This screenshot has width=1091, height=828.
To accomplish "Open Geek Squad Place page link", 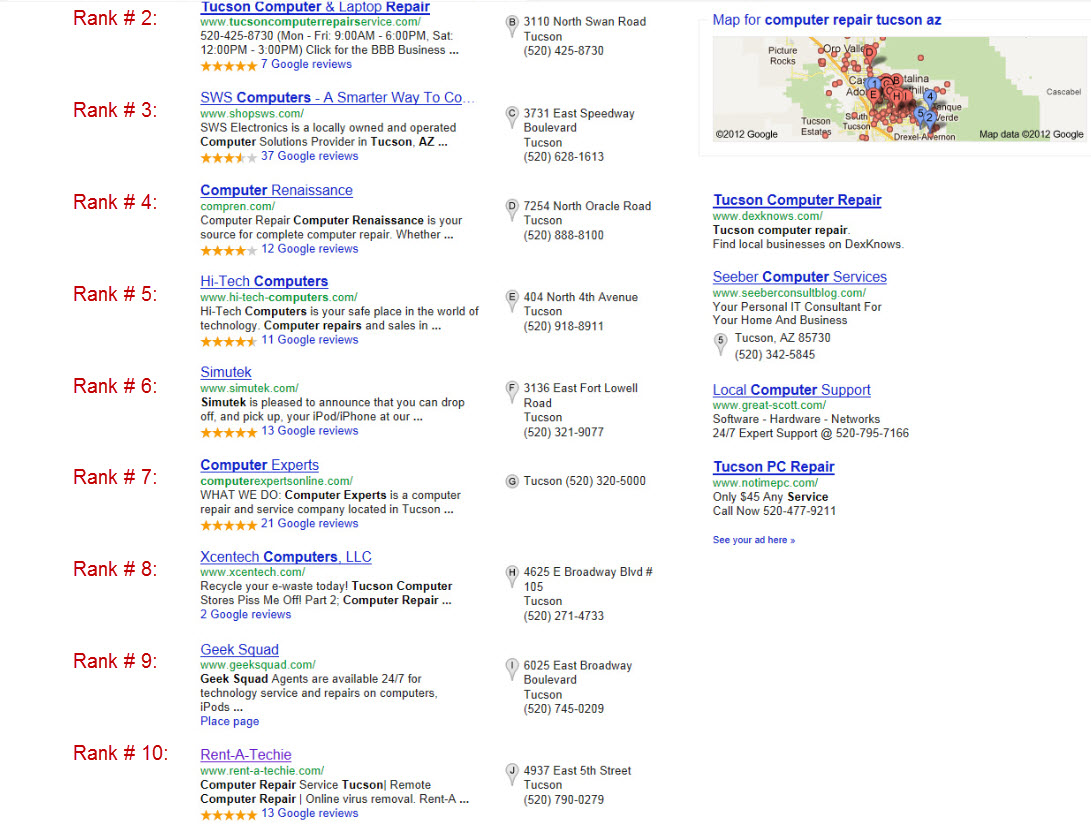I will tap(230, 721).
